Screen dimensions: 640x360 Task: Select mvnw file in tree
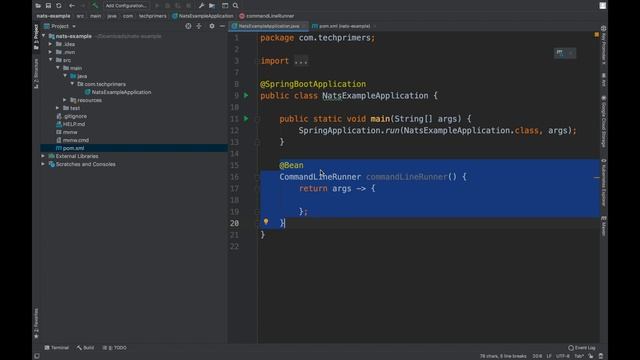(67, 132)
